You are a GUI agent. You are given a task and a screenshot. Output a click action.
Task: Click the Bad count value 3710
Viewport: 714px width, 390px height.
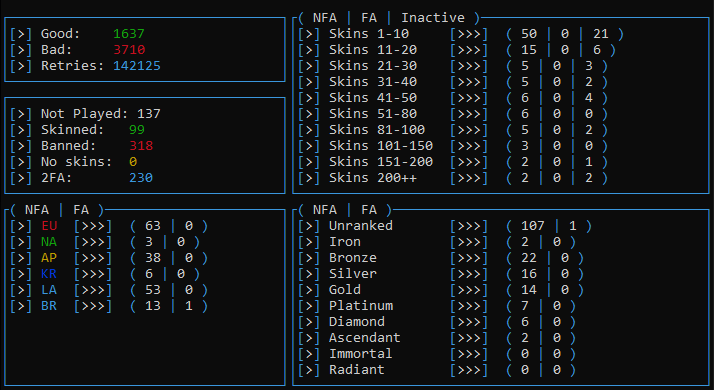click(129, 50)
